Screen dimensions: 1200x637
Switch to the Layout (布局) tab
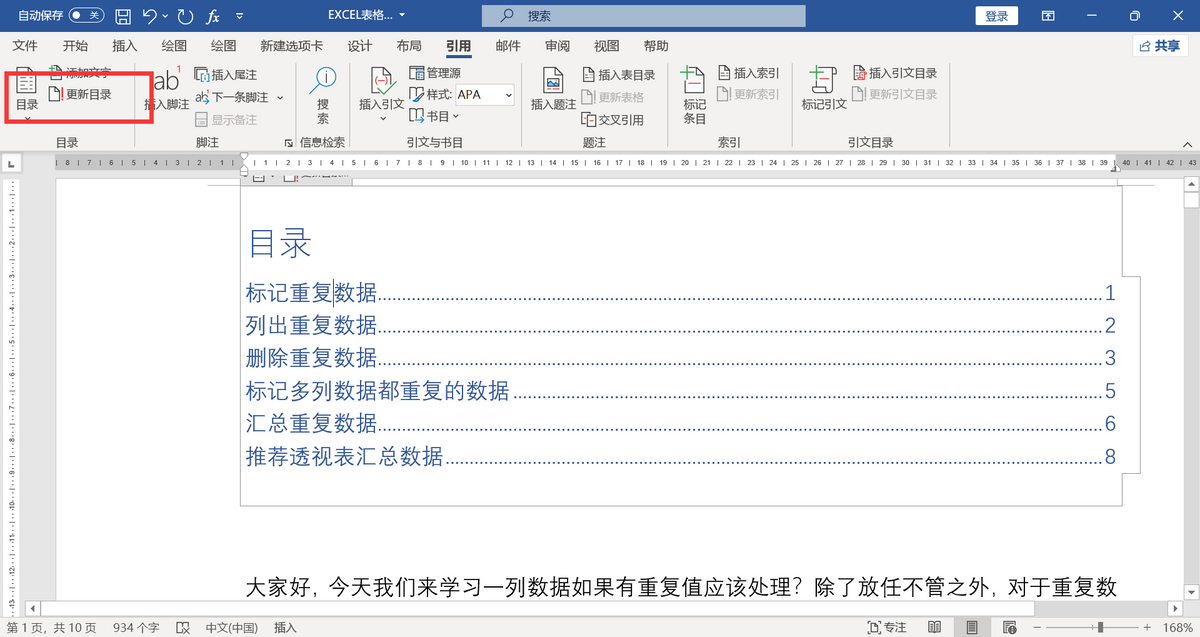click(x=408, y=46)
